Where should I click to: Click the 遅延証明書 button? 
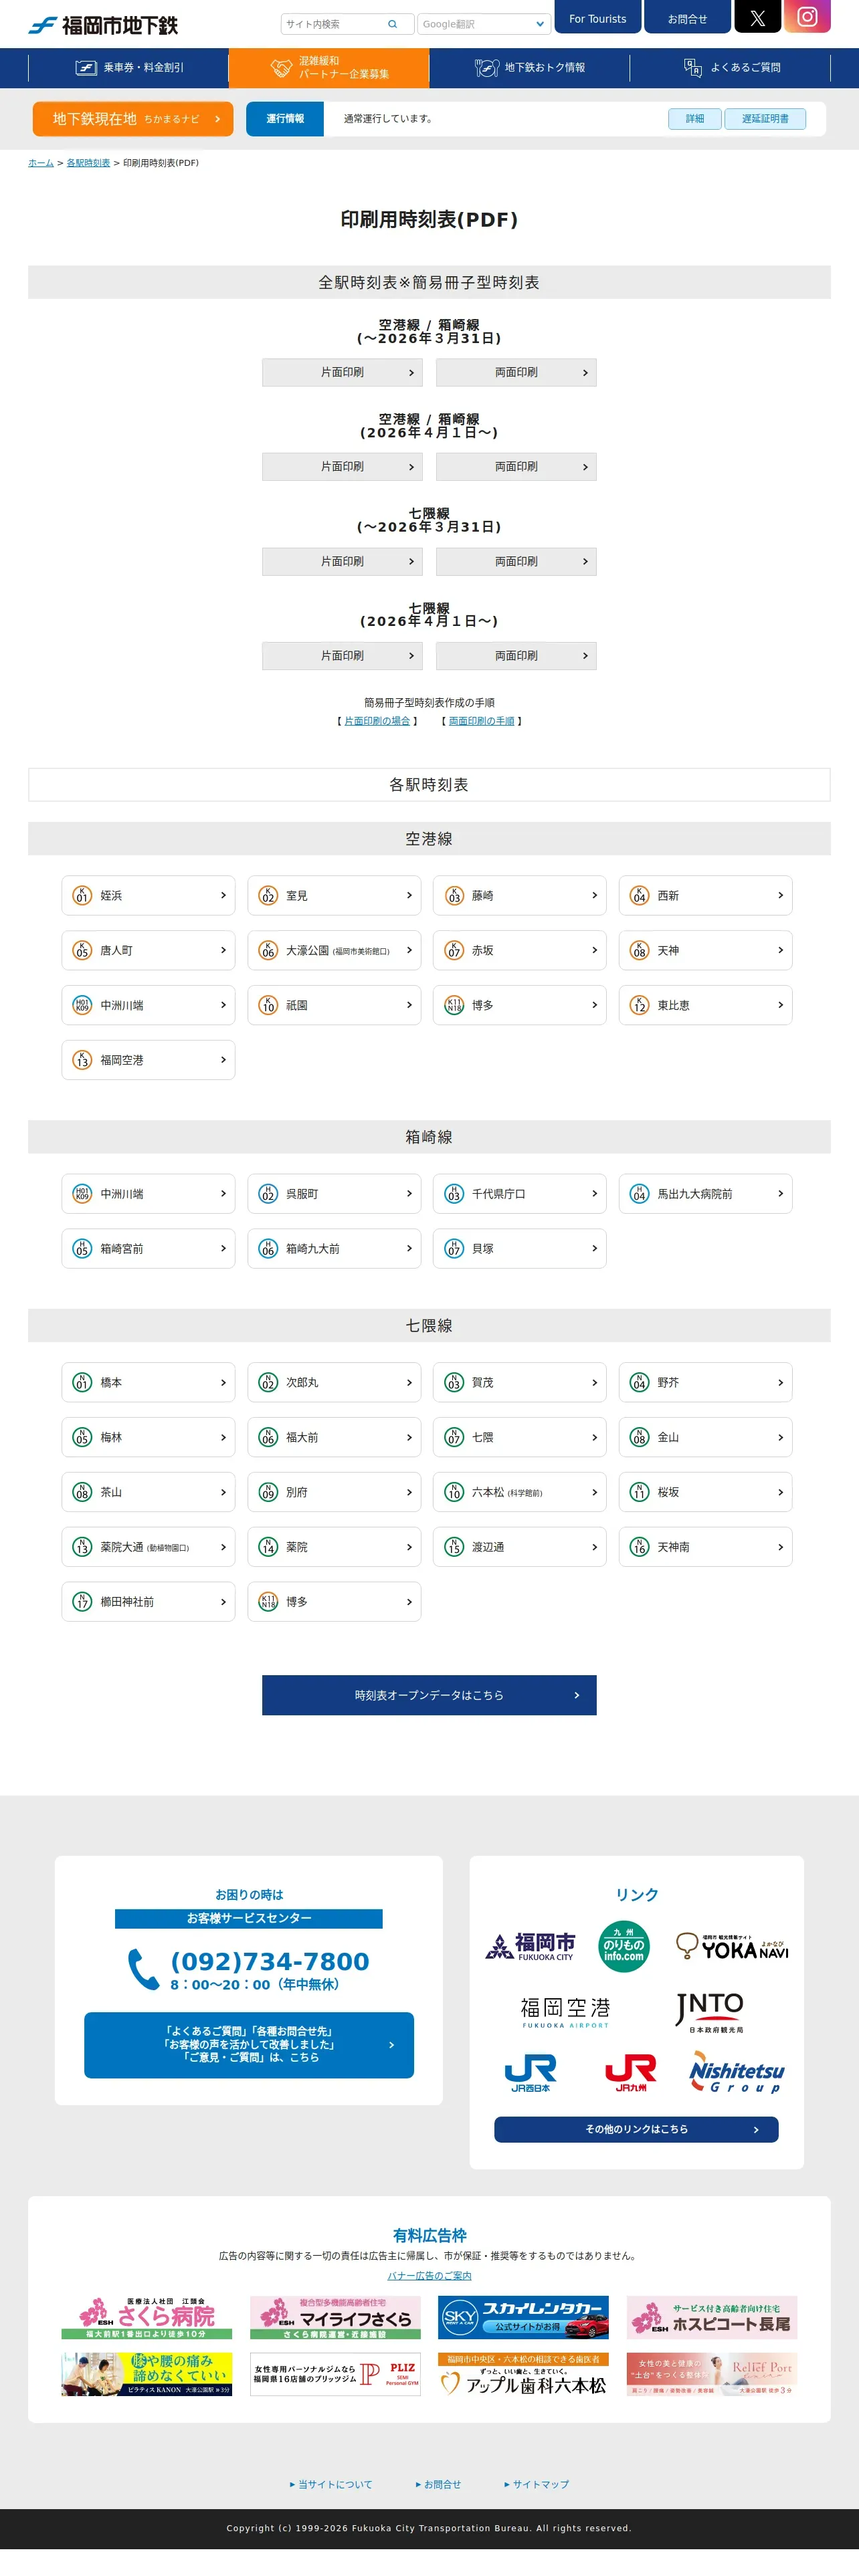764,119
